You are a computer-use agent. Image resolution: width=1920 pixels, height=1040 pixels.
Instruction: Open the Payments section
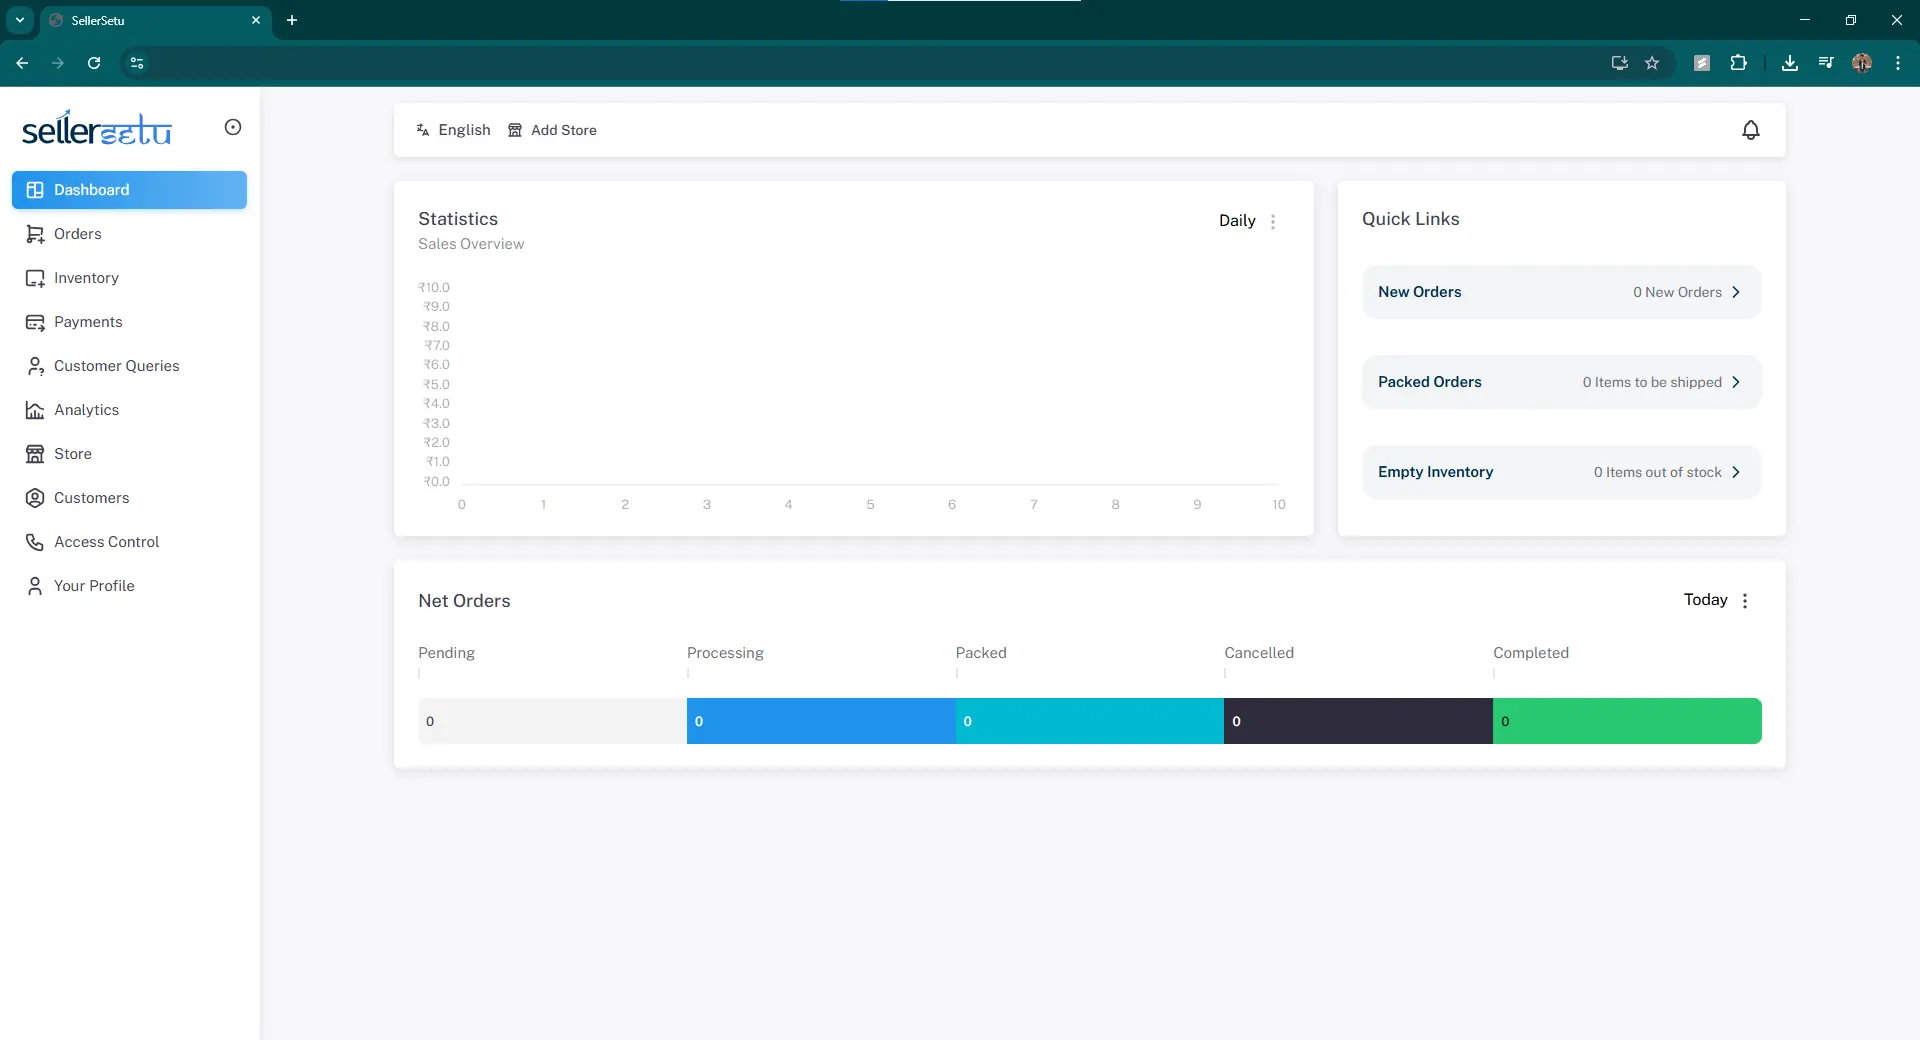point(87,322)
